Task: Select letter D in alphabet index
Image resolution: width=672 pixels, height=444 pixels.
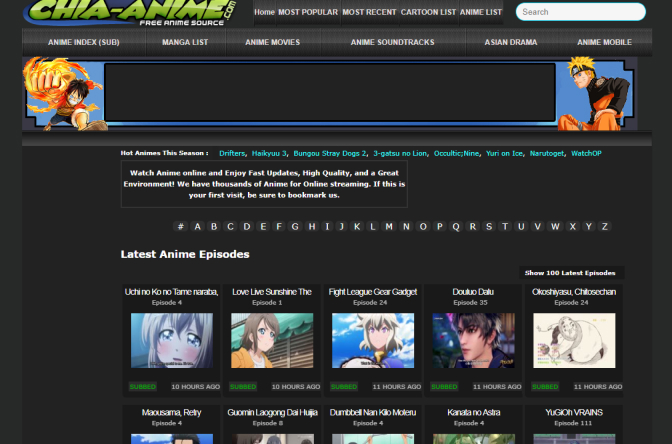Action: point(247,226)
